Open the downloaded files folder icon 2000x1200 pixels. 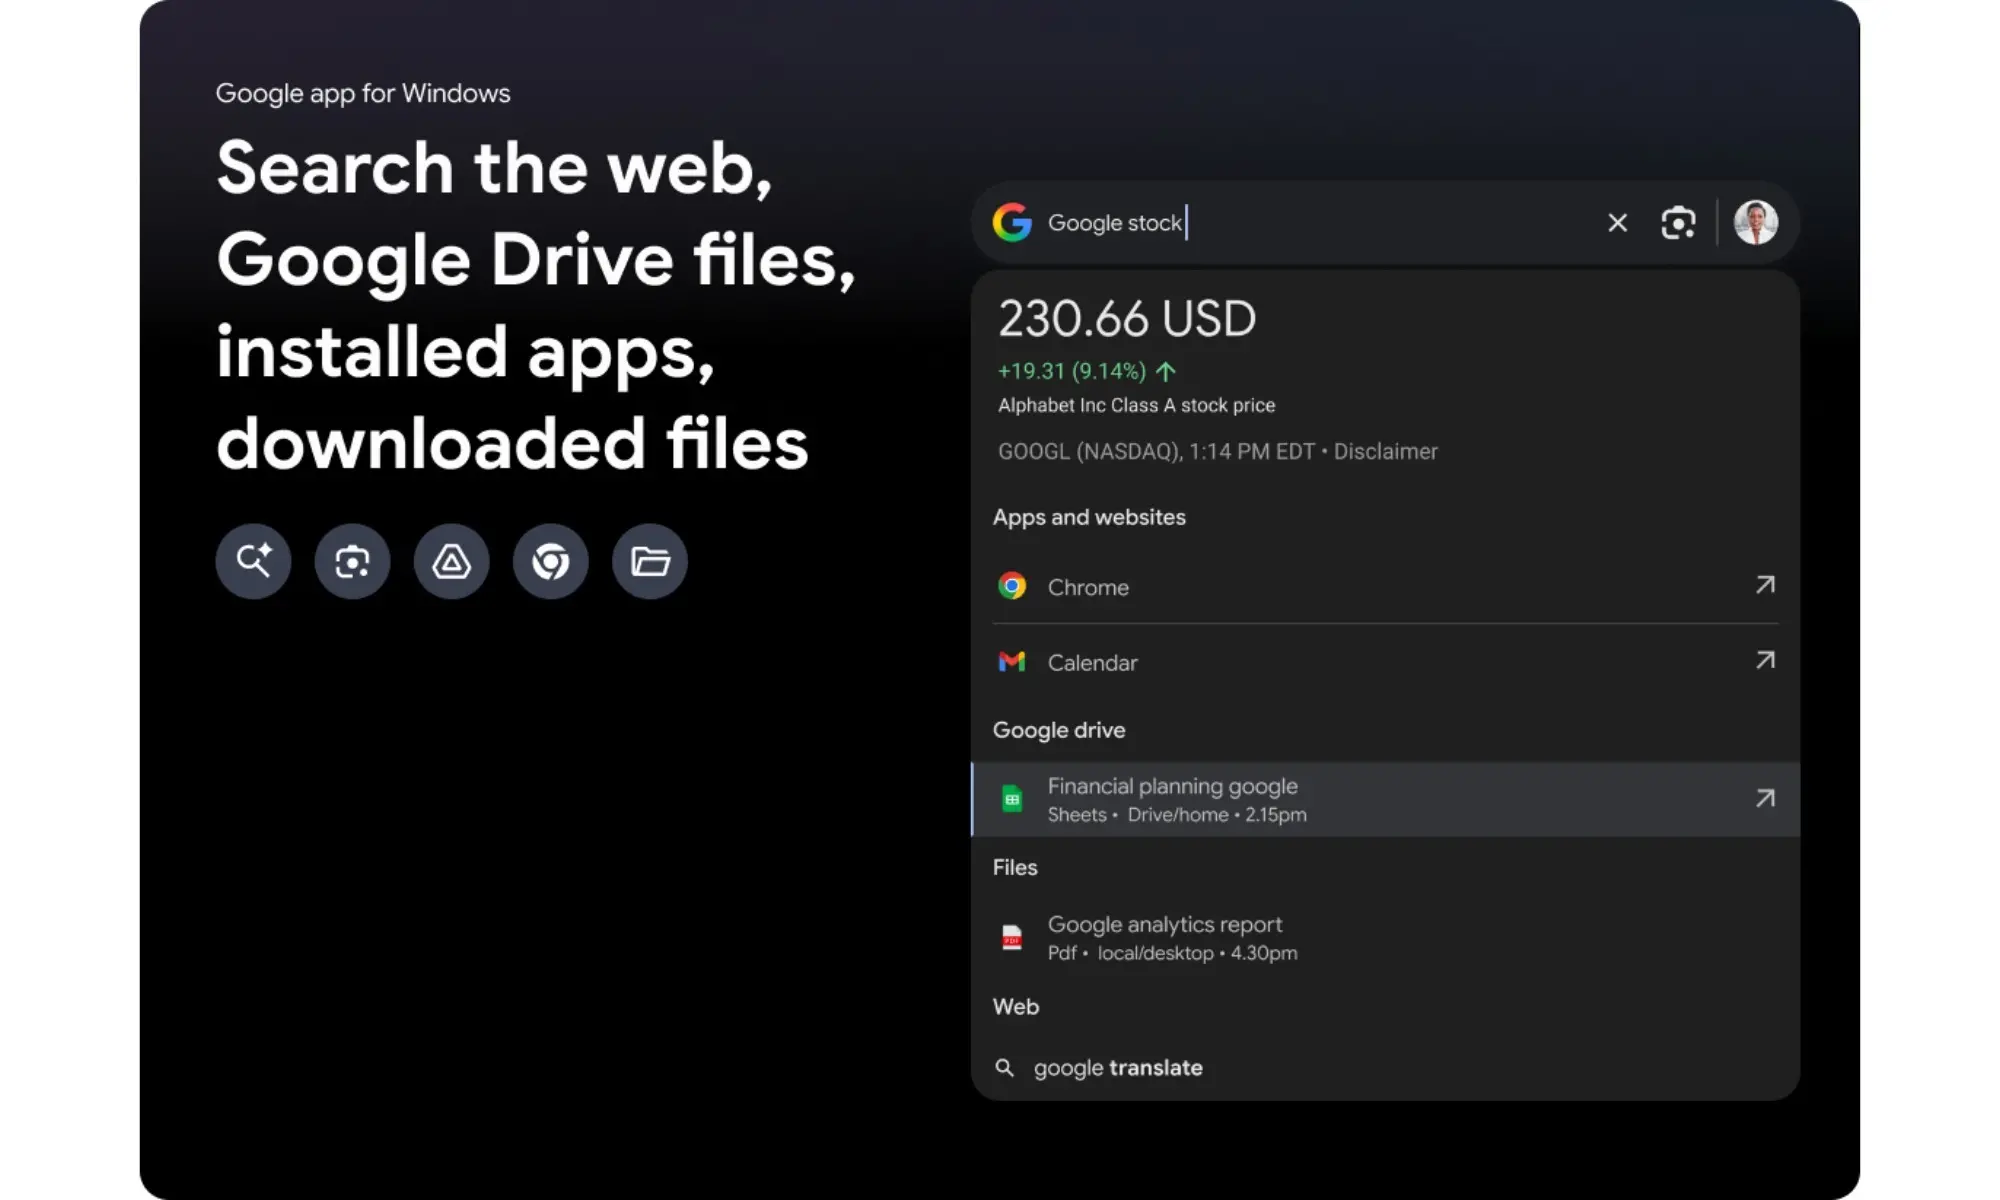(649, 561)
